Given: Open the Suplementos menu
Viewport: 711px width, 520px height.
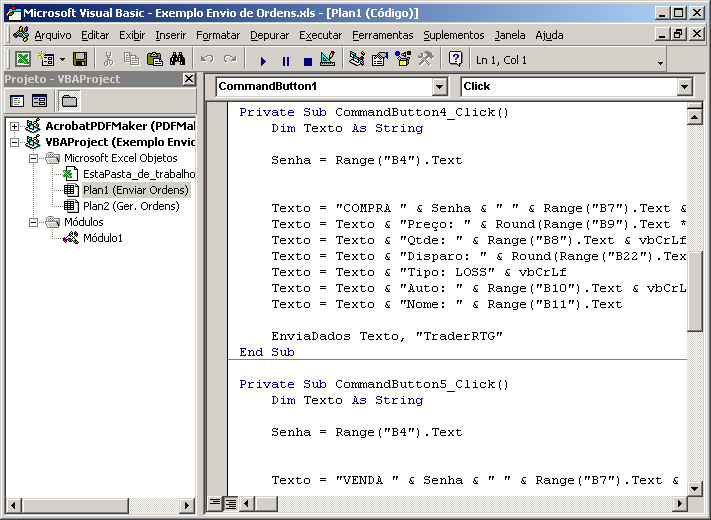Looking at the screenshot, I should coord(453,35).
